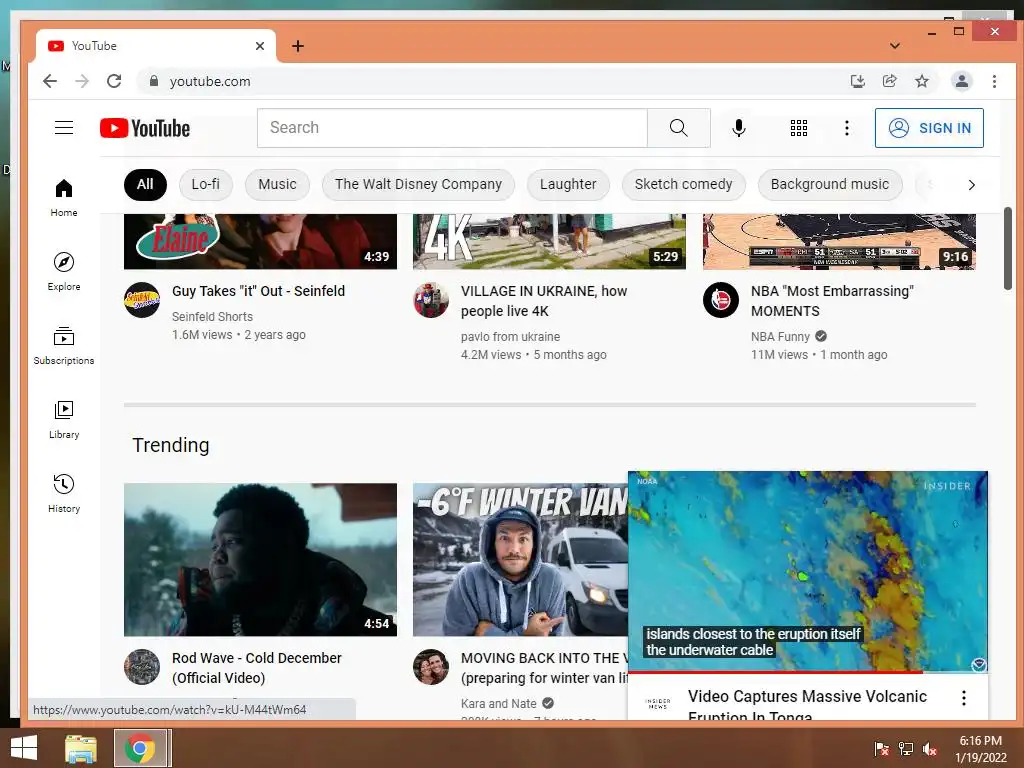Open 'Guy Takes "it" Out - Seinfeld' title
This screenshot has width=1024, height=768.
click(x=259, y=291)
